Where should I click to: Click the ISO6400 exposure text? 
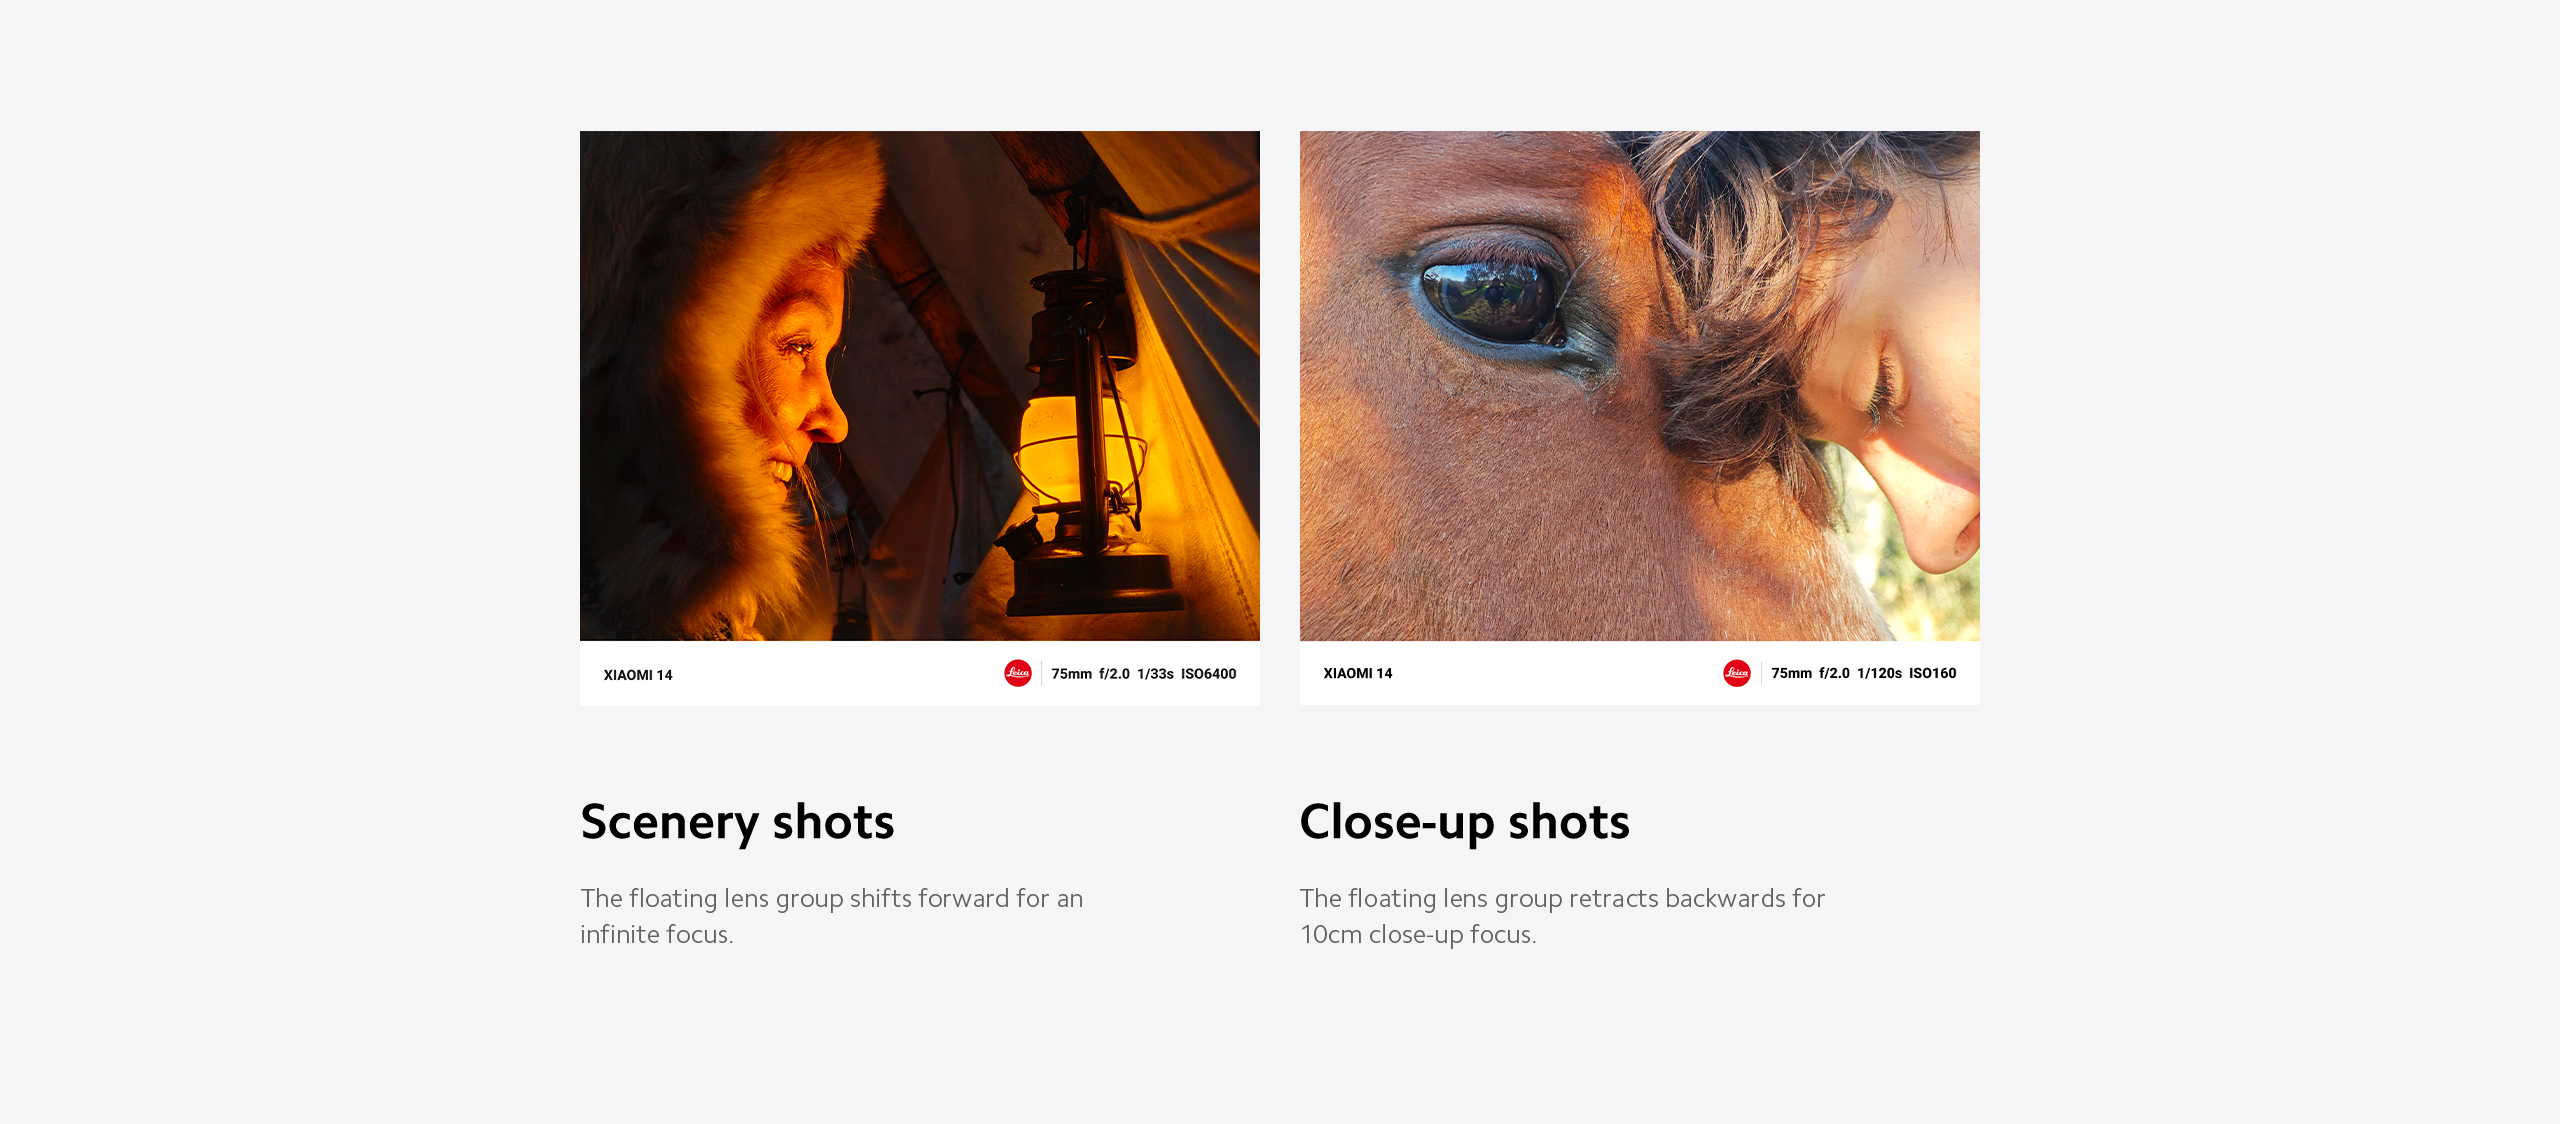pyautogui.click(x=1209, y=674)
